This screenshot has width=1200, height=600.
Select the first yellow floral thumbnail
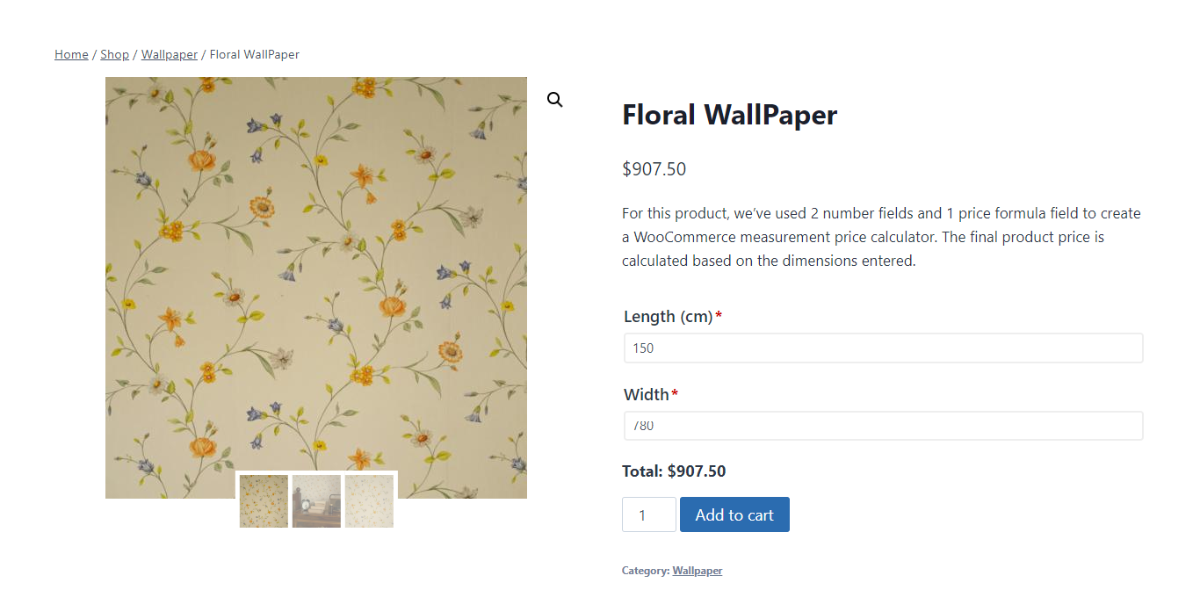264,501
